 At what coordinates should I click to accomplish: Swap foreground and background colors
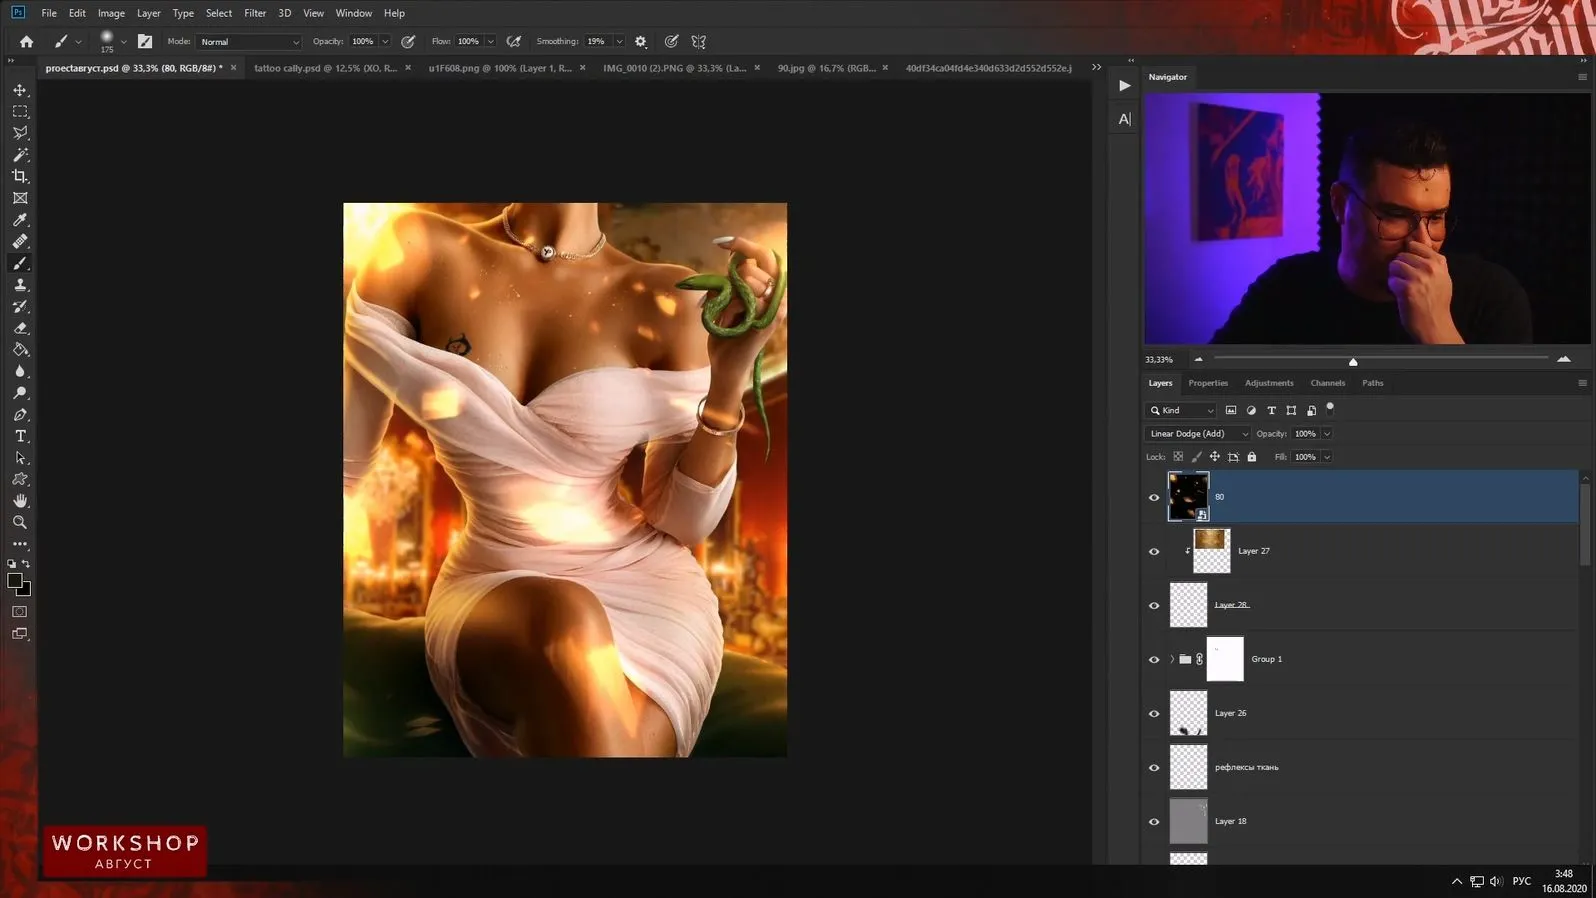(27, 564)
